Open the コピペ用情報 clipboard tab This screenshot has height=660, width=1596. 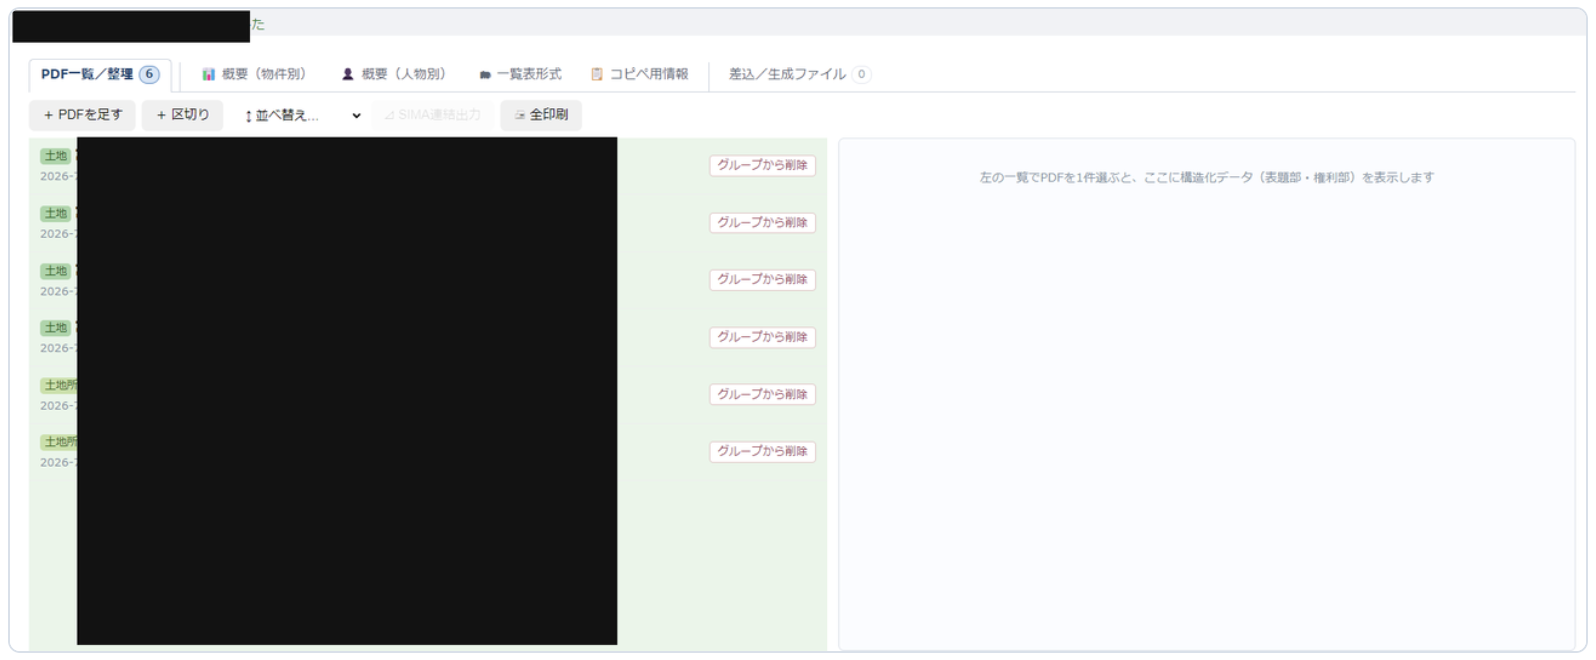coord(639,74)
